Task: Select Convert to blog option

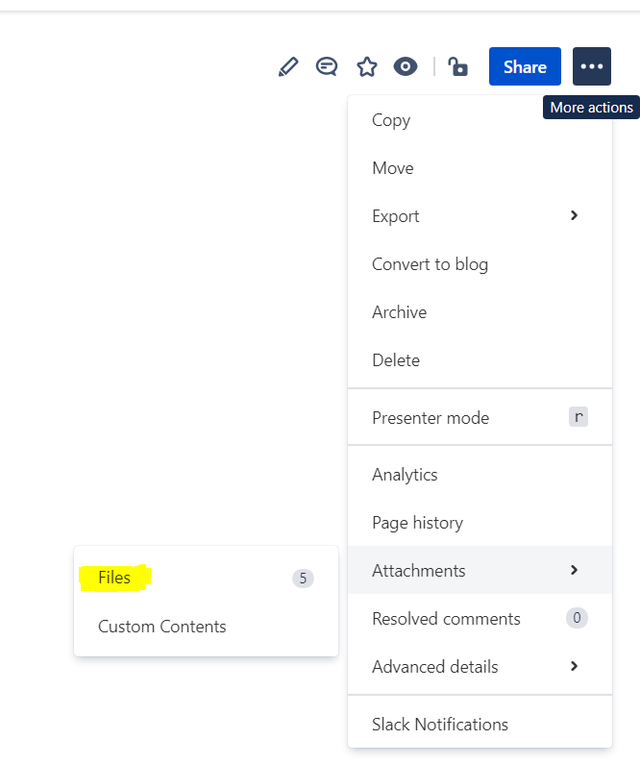Action: point(430,264)
